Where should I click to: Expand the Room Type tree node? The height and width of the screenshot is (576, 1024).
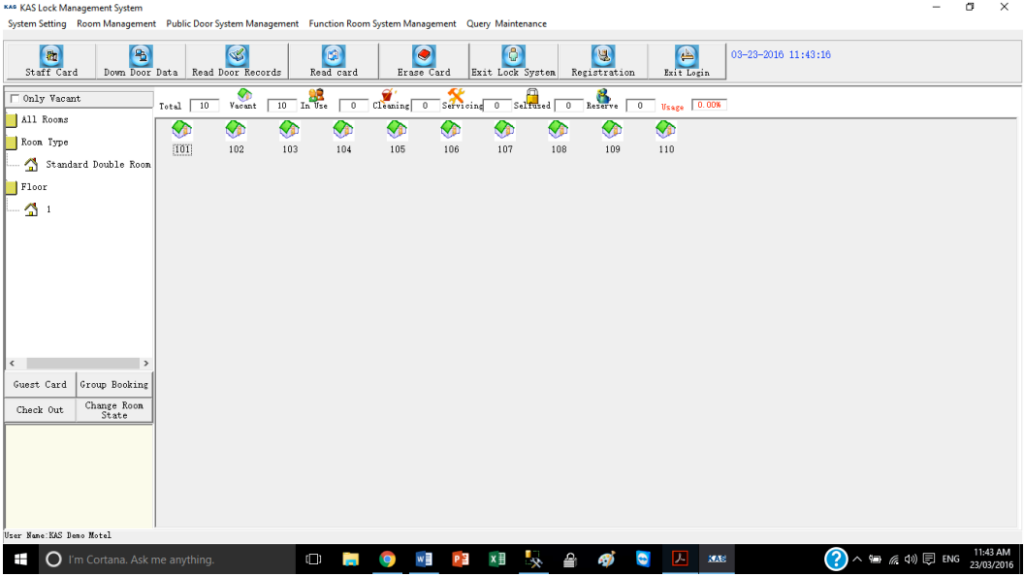point(12,143)
